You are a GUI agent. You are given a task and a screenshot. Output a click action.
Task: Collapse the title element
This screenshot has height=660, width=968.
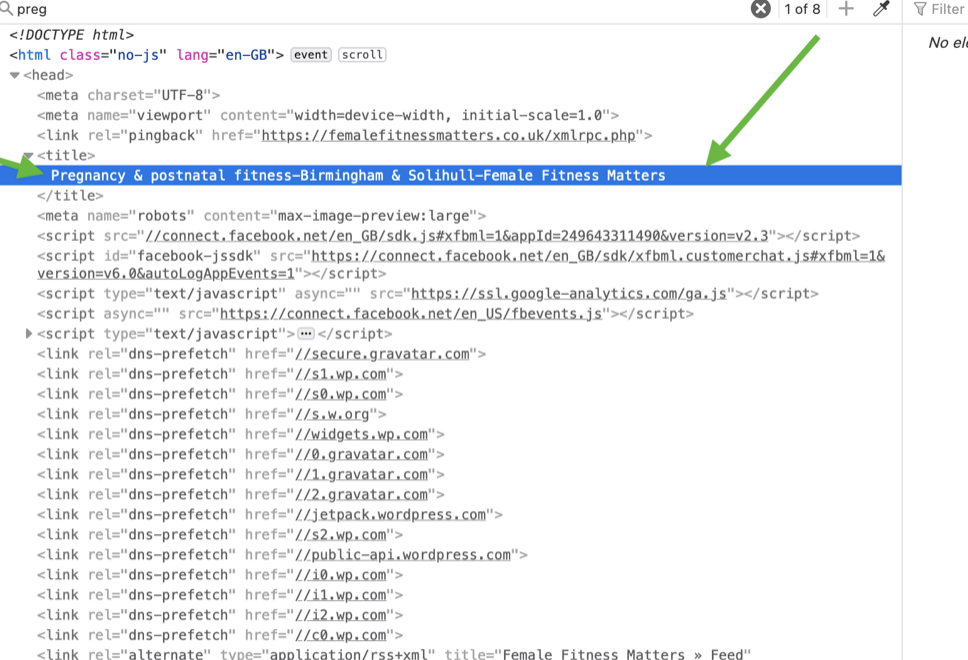coord(28,156)
